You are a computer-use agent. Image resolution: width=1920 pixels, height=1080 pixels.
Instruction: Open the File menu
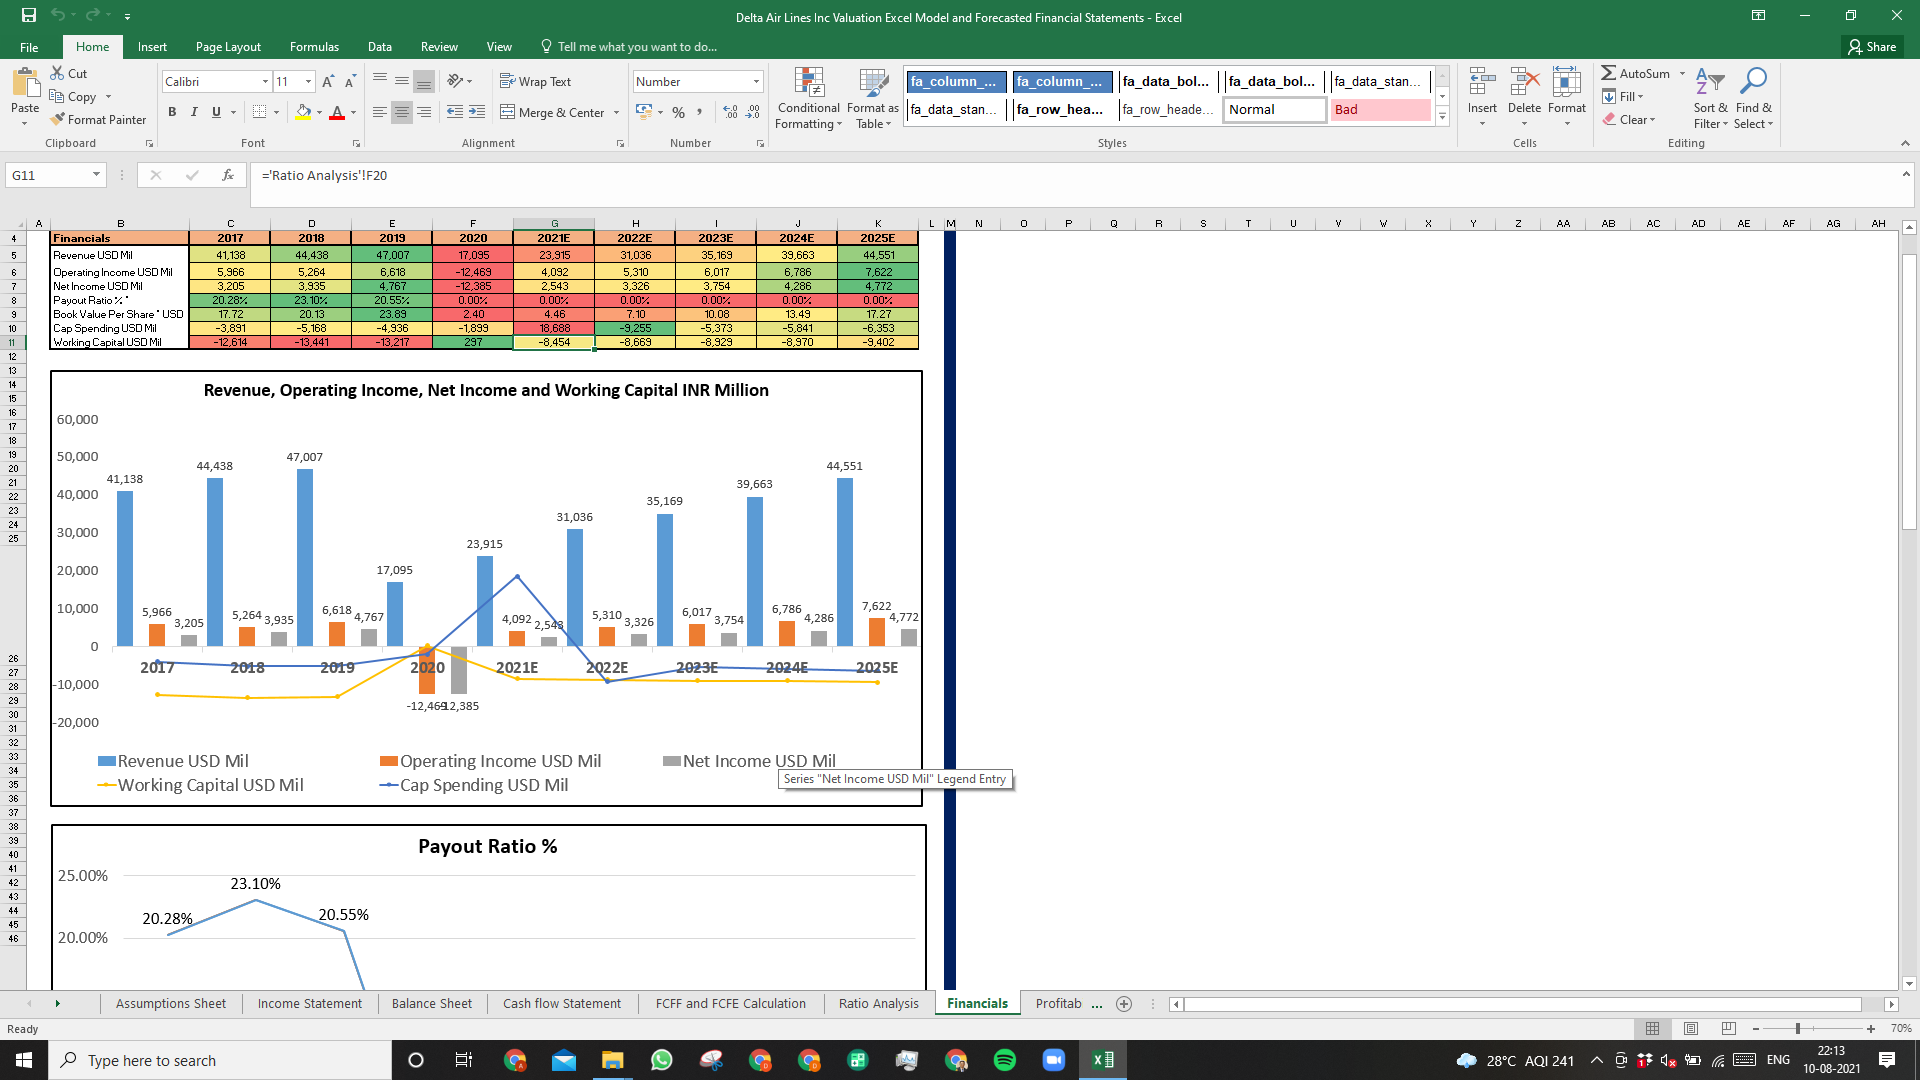29,47
